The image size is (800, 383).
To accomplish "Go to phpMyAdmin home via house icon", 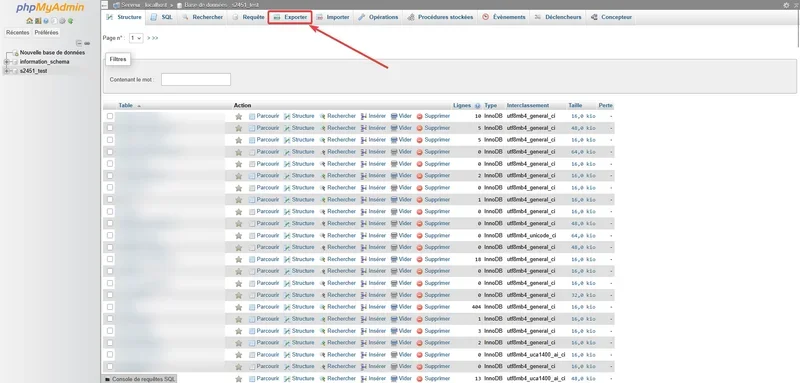I will pos(30,21).
